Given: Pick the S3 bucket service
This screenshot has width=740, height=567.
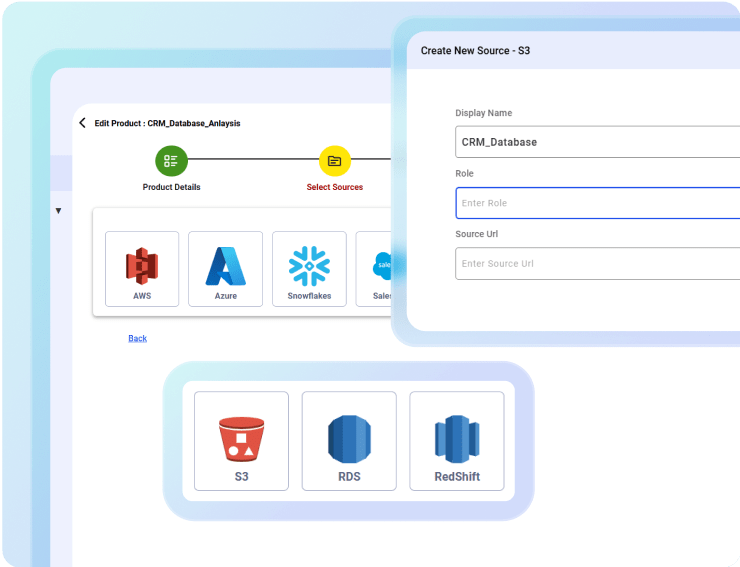Looking at the screenshot, I should pos(241,441).
